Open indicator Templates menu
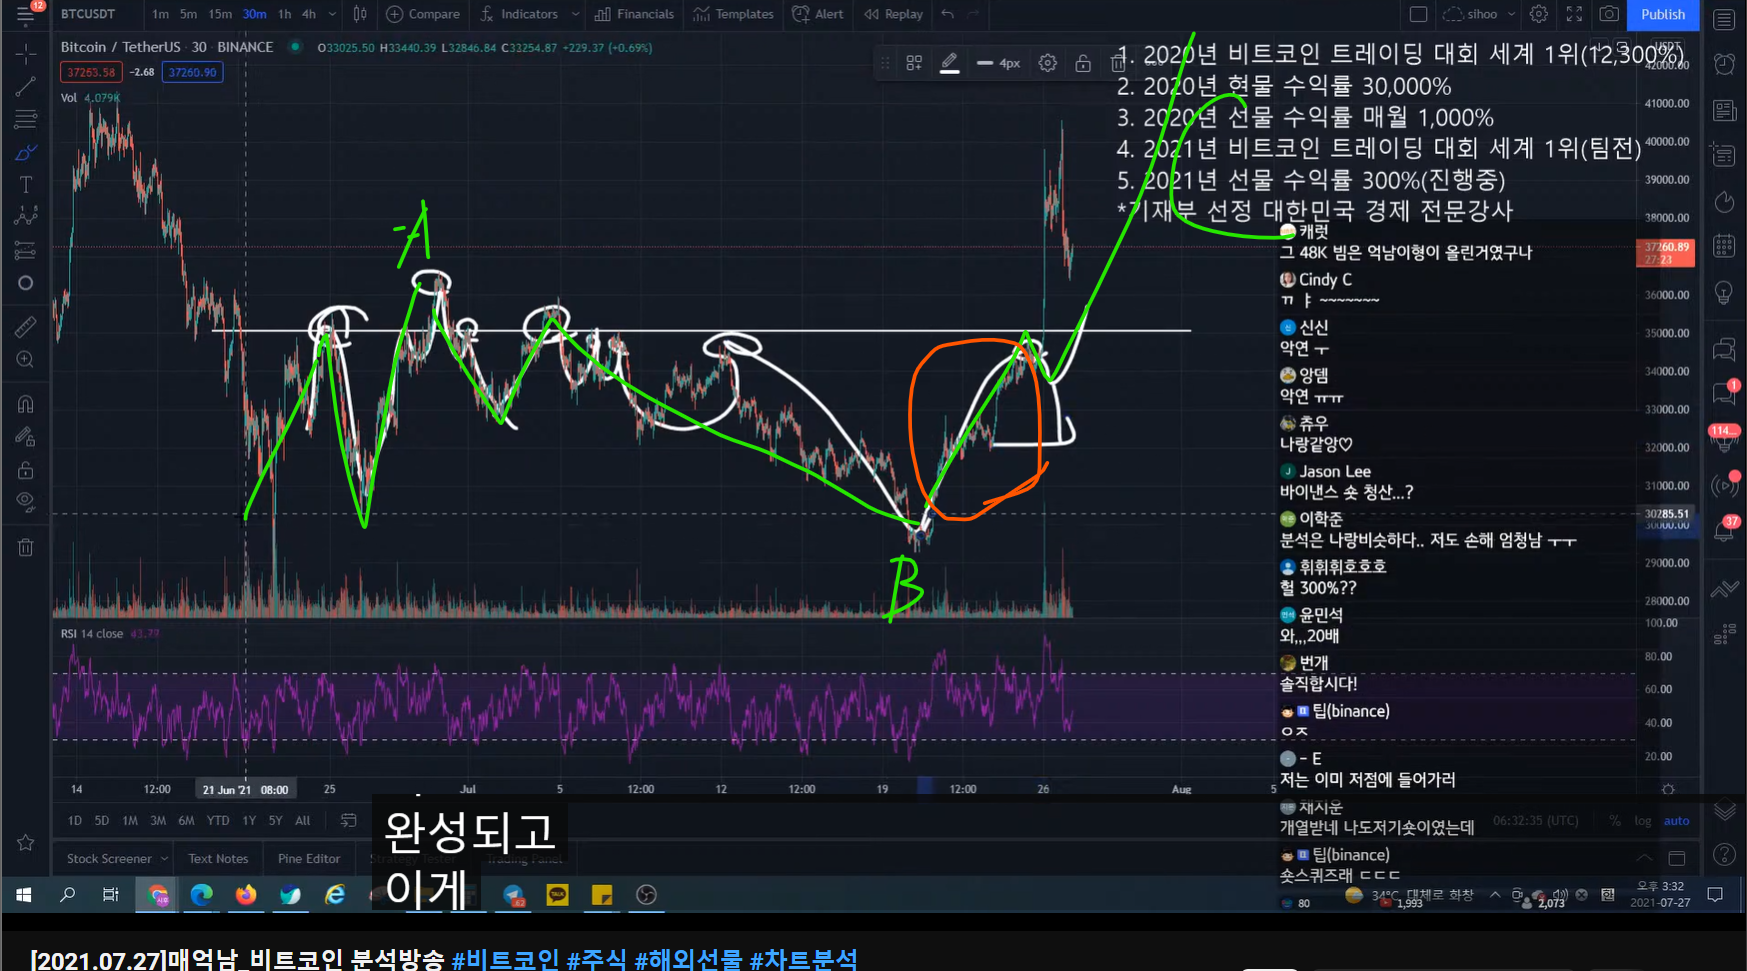Image resolution: width=1747 pixels, height=971 pixels. 733,14
